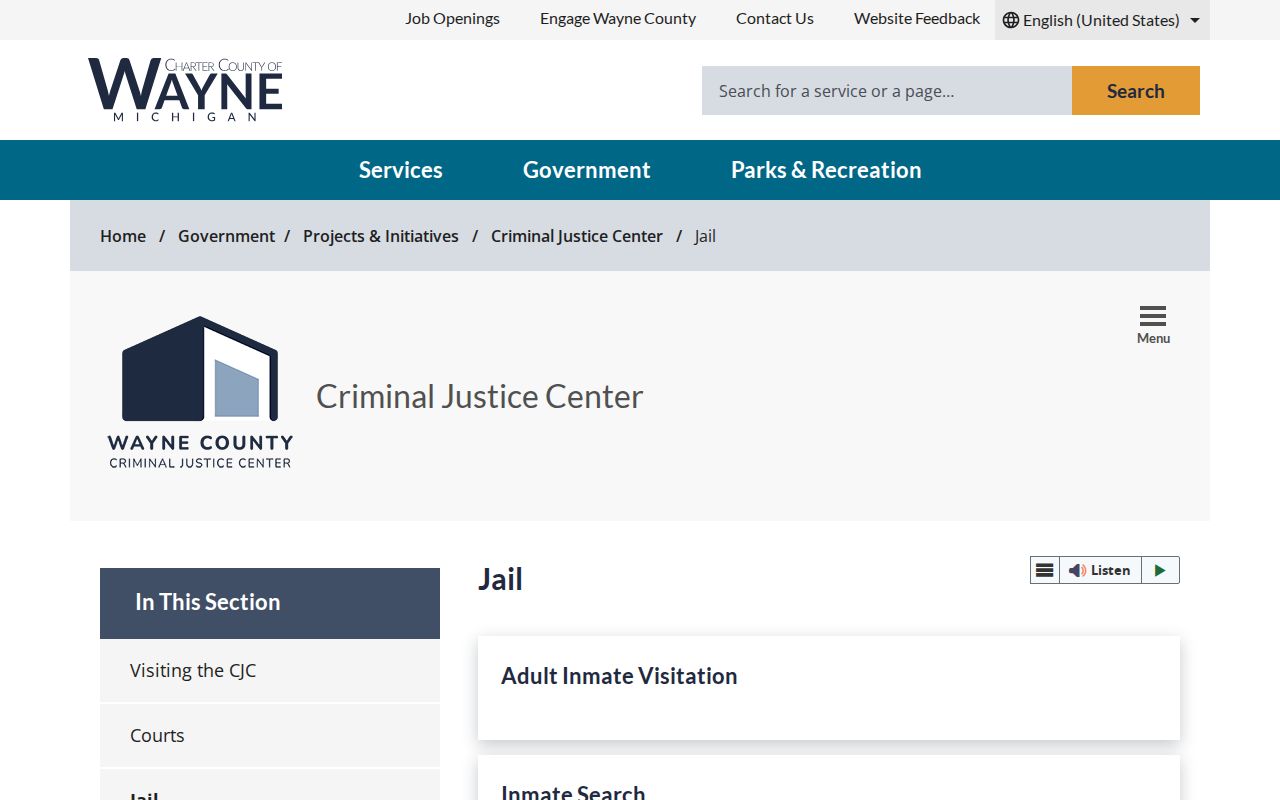Expand the Adult Inmate Visitation card

click(x=829, y=688)
